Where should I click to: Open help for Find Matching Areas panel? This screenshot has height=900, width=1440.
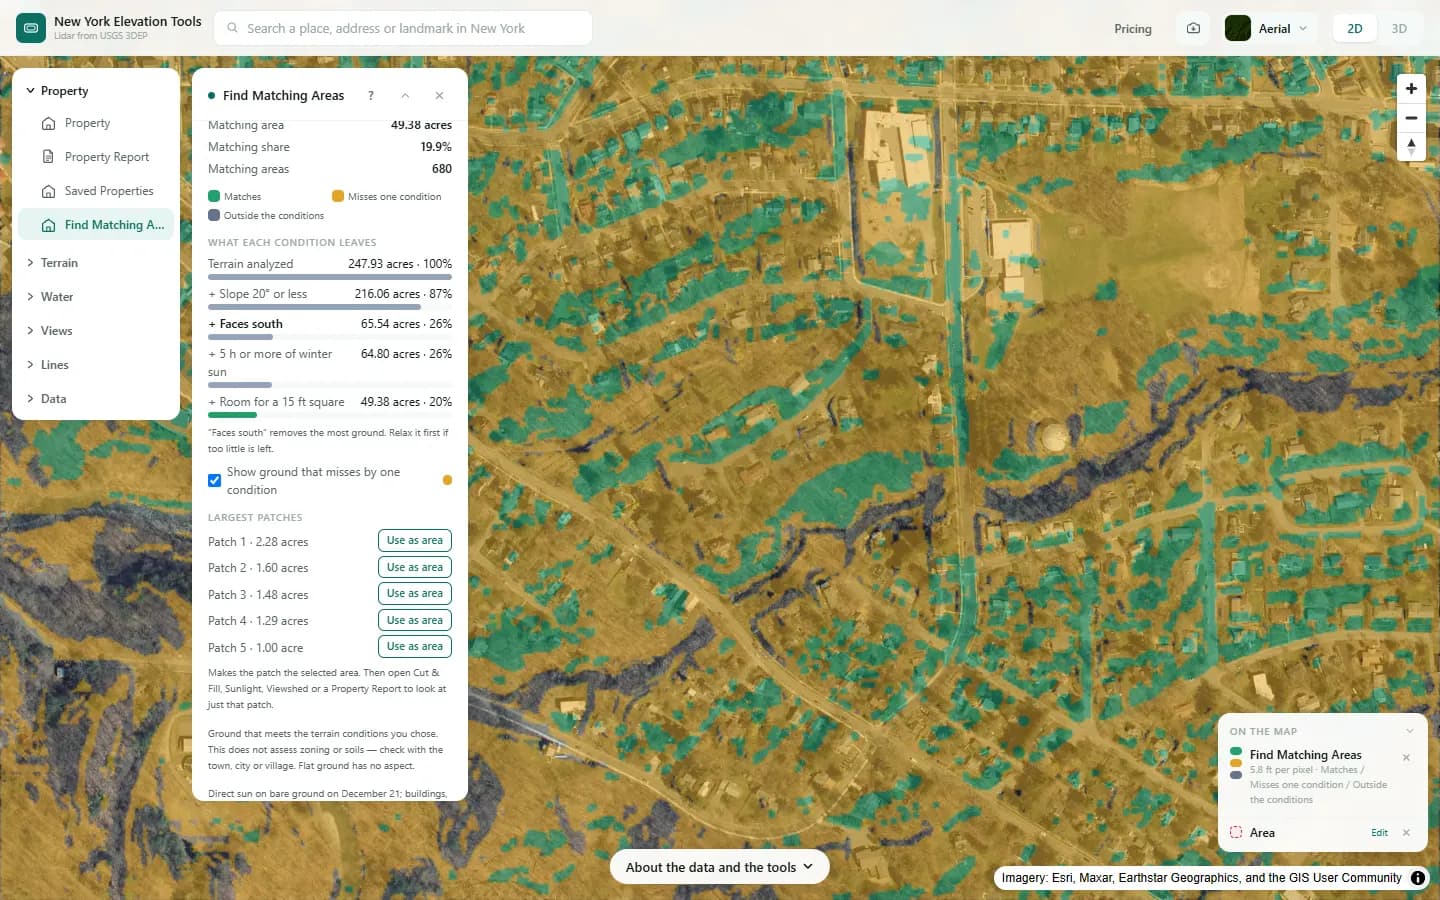[x=371, y=96]
